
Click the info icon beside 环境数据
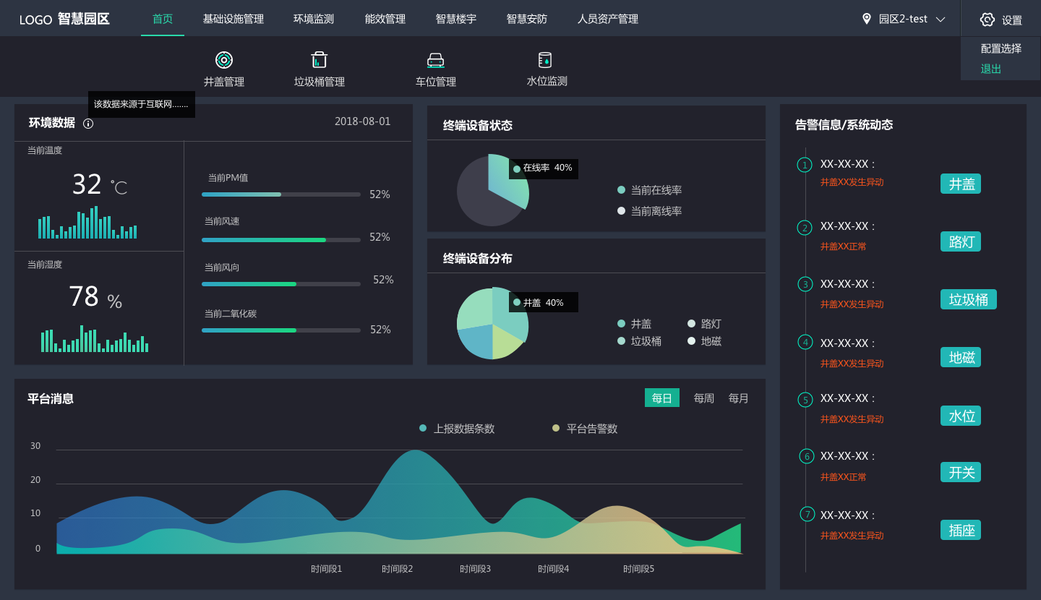[88, 123]
